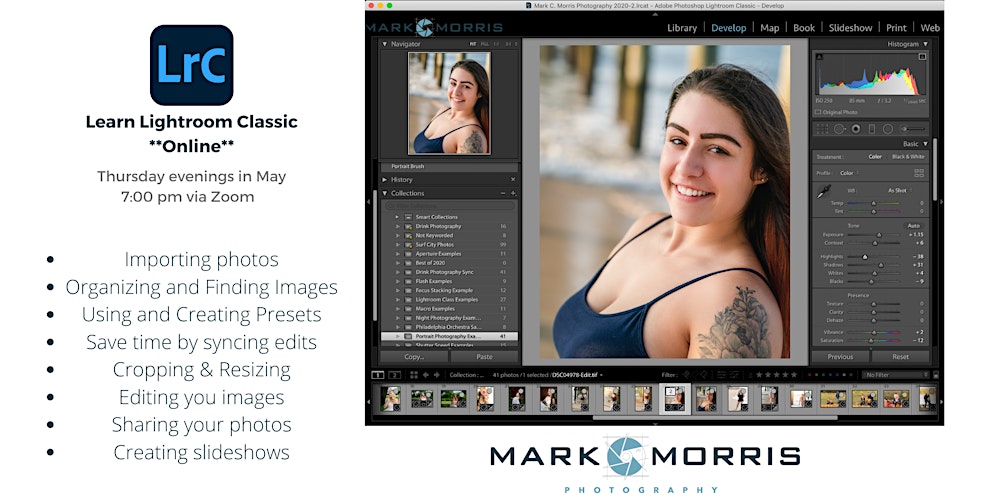Viewport: 1000px width, 500px height.
Task: Select the Crop Overlay tool icon
Action: pyautogui.click(x=823, y=129)
